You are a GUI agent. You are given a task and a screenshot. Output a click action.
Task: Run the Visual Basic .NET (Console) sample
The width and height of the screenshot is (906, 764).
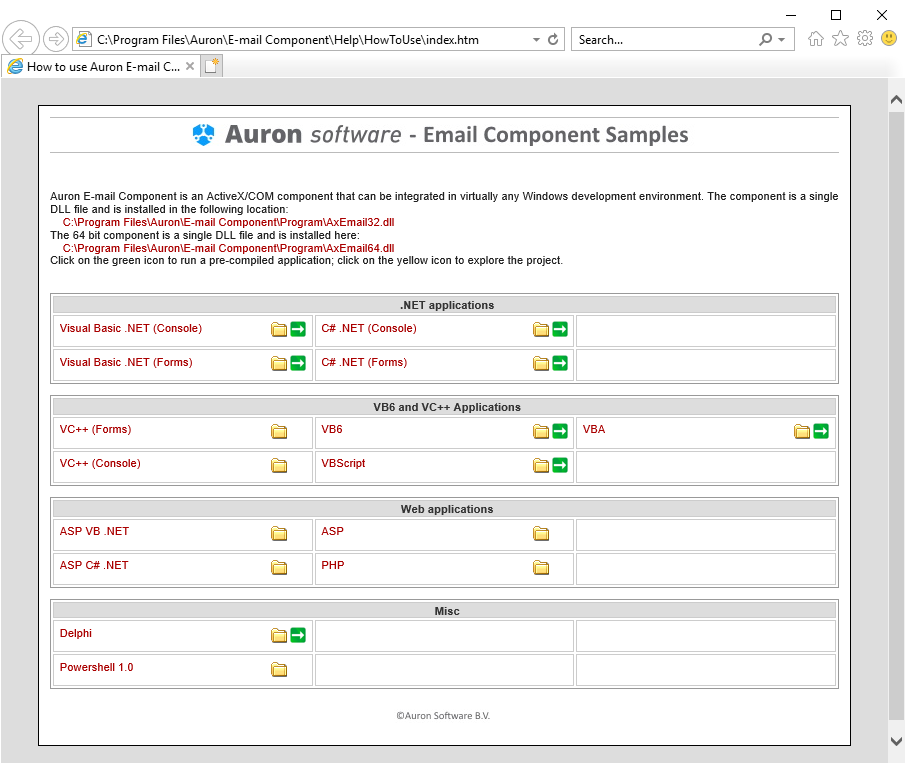pyautogui.click(x=298, y=329)
